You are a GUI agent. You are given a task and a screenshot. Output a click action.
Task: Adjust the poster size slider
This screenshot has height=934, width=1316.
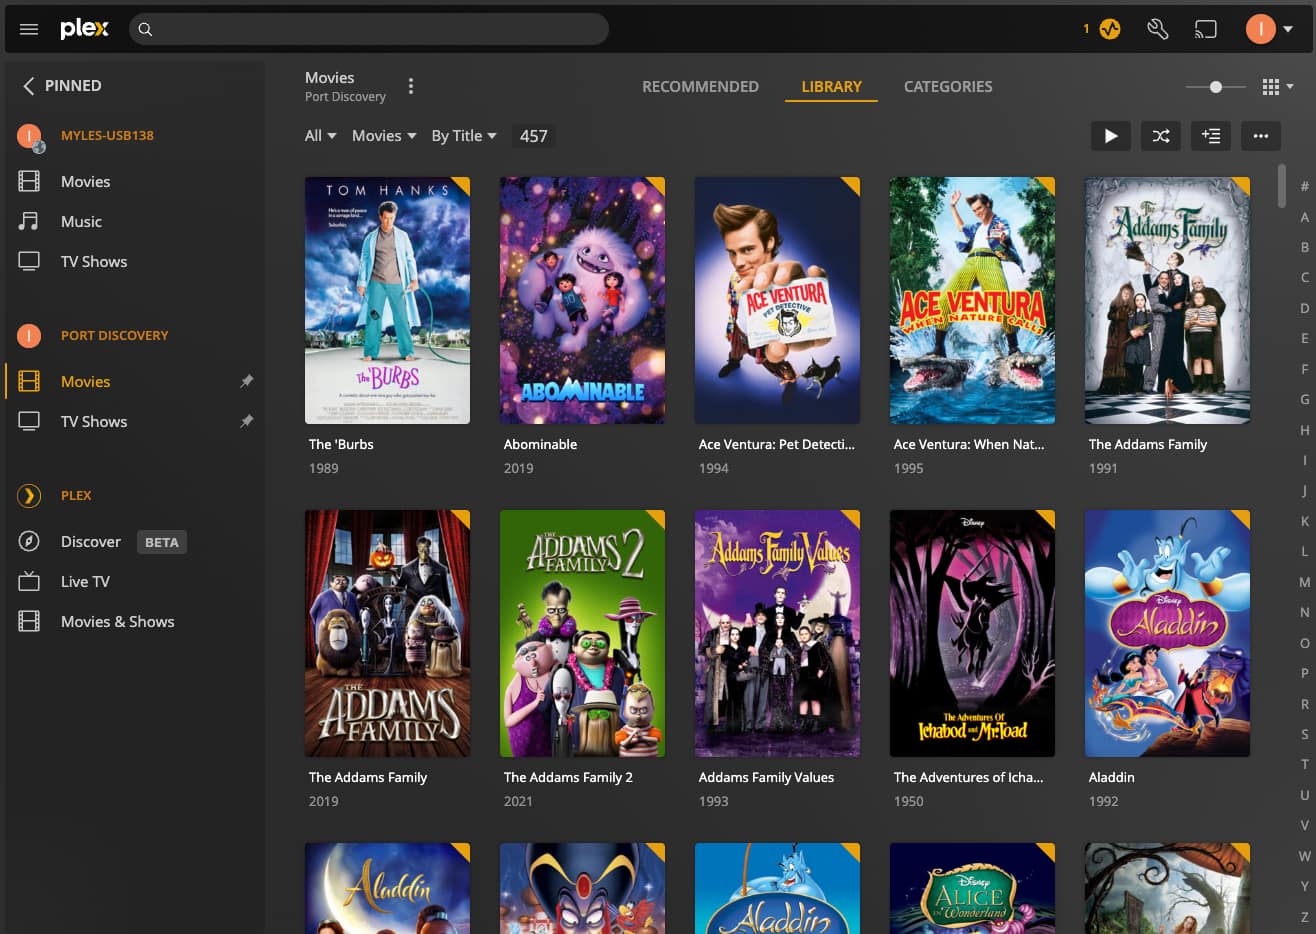pos(1215,87)
